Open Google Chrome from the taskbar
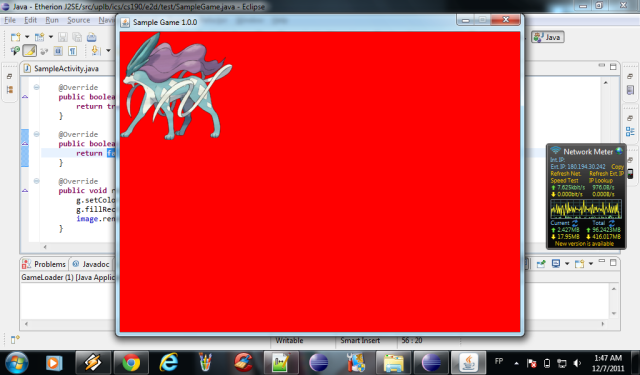 [x=131, y=362]
